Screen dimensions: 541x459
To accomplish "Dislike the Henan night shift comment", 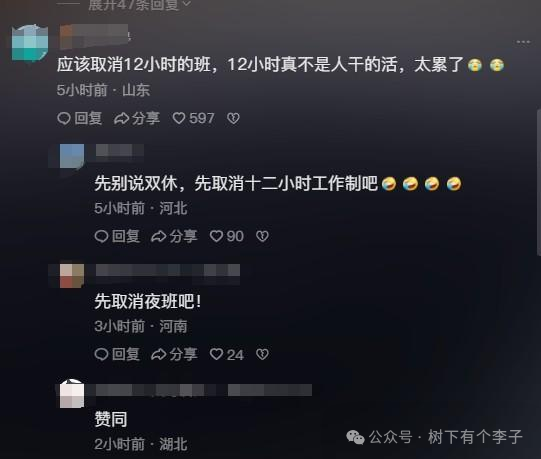I will coord(262,354).
